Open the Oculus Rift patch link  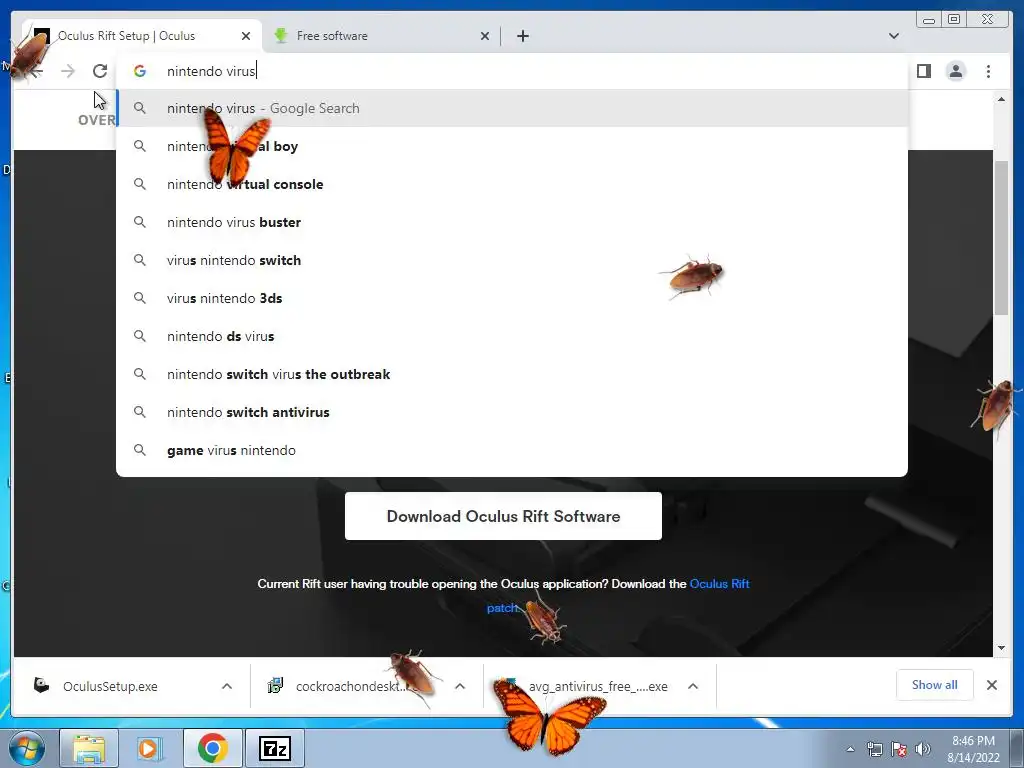pyautogui.click(x=719, y=583)
